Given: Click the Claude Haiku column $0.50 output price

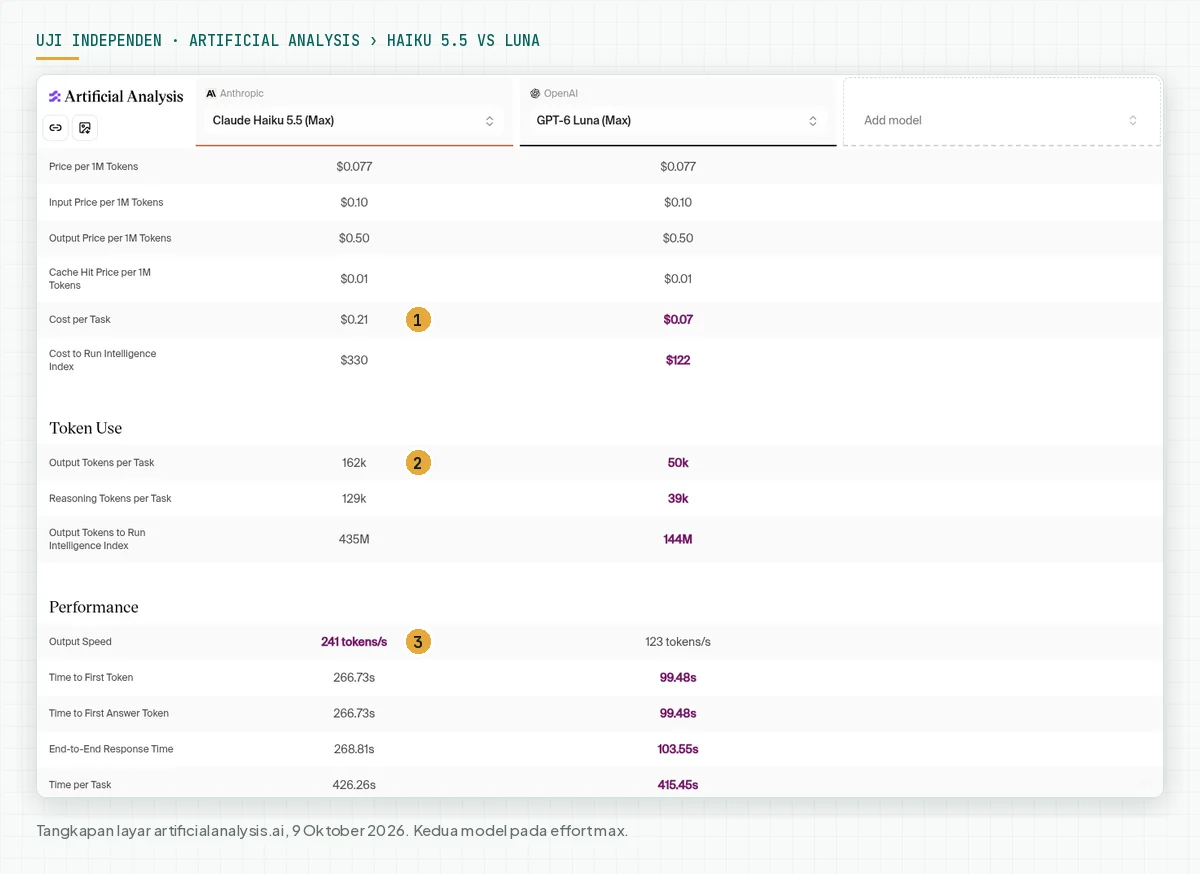Looking at the screenshot, I should [354, 239].
